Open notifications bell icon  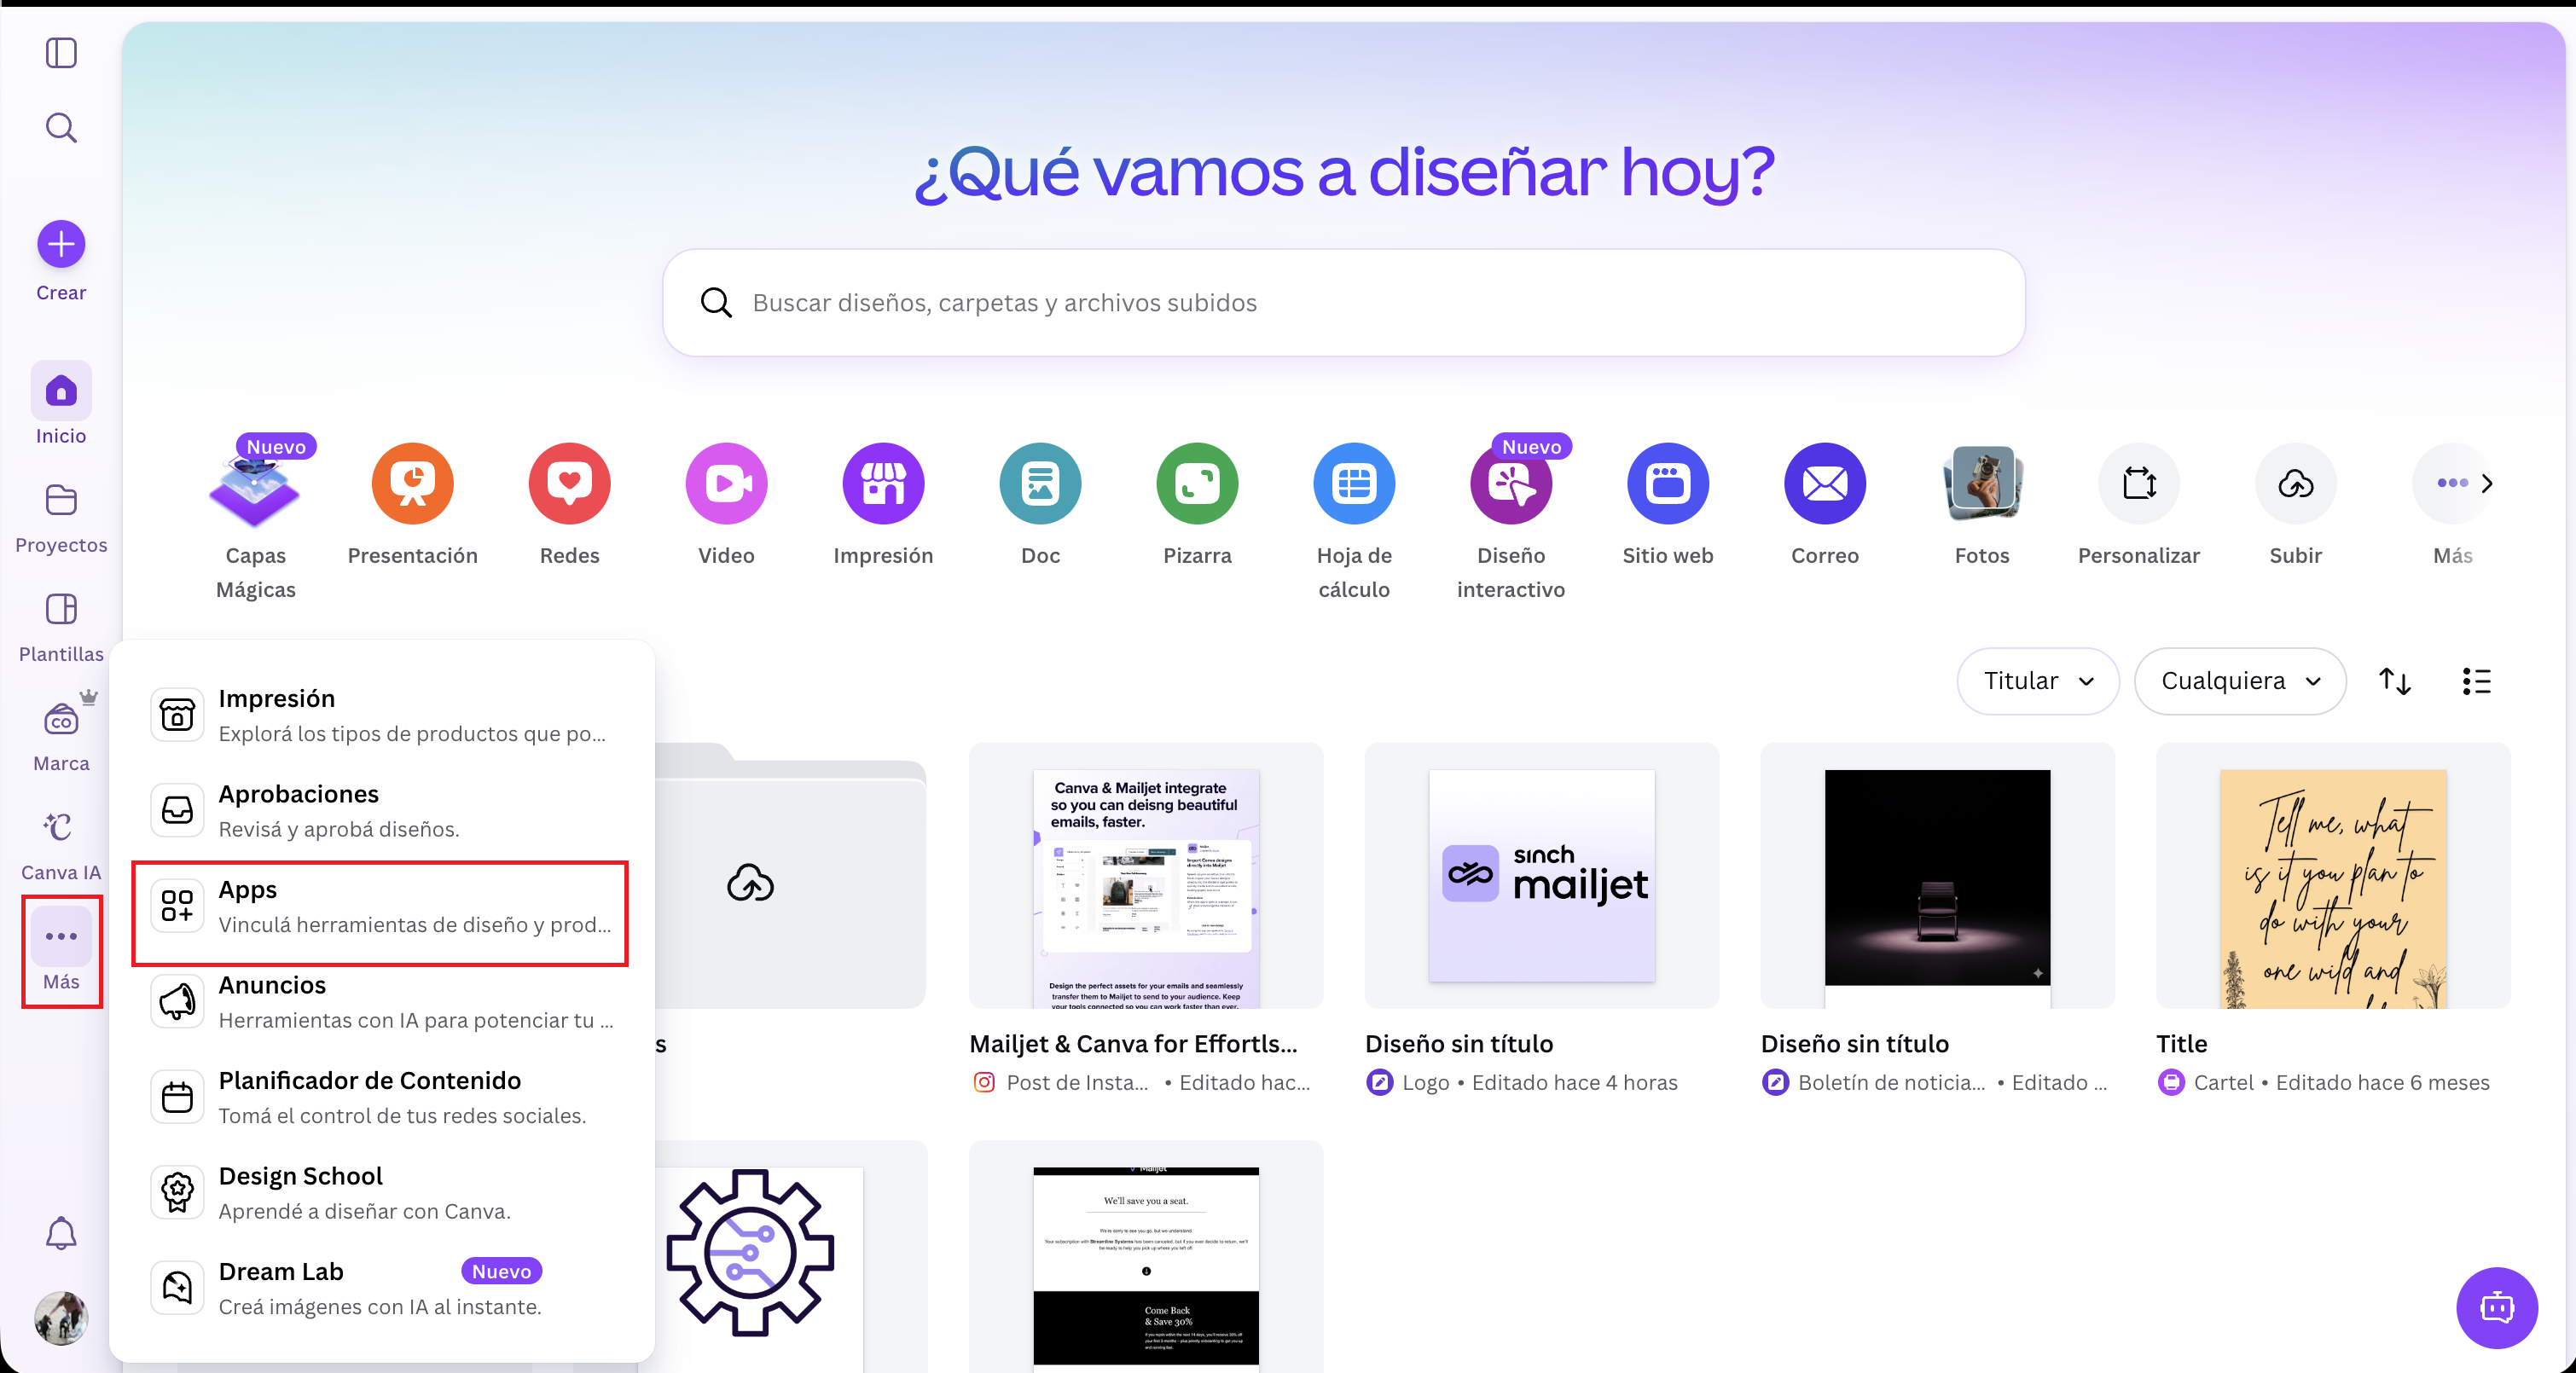point(61,1232)
